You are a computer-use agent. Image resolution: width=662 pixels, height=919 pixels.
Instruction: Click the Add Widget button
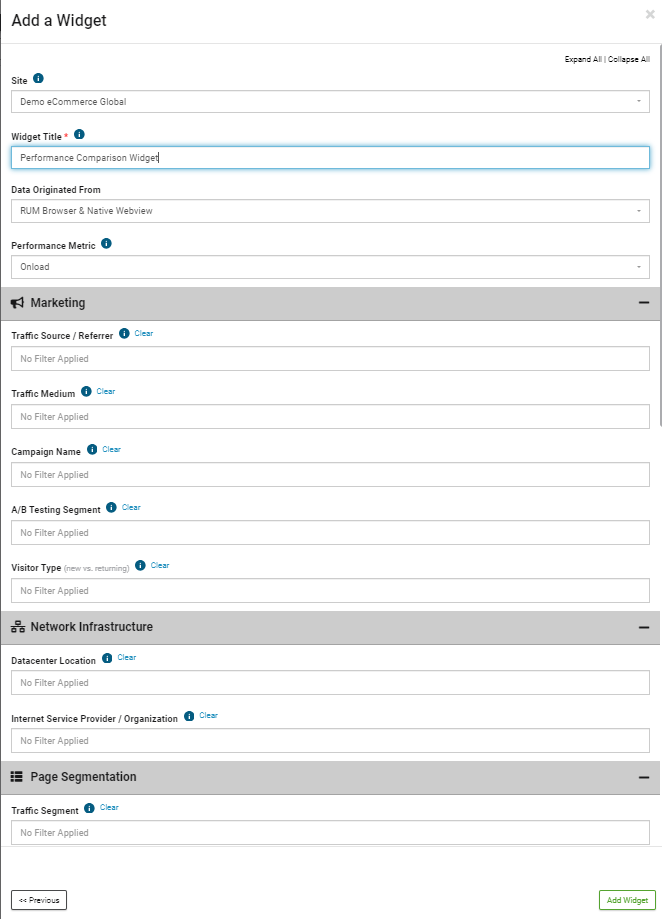627,900
